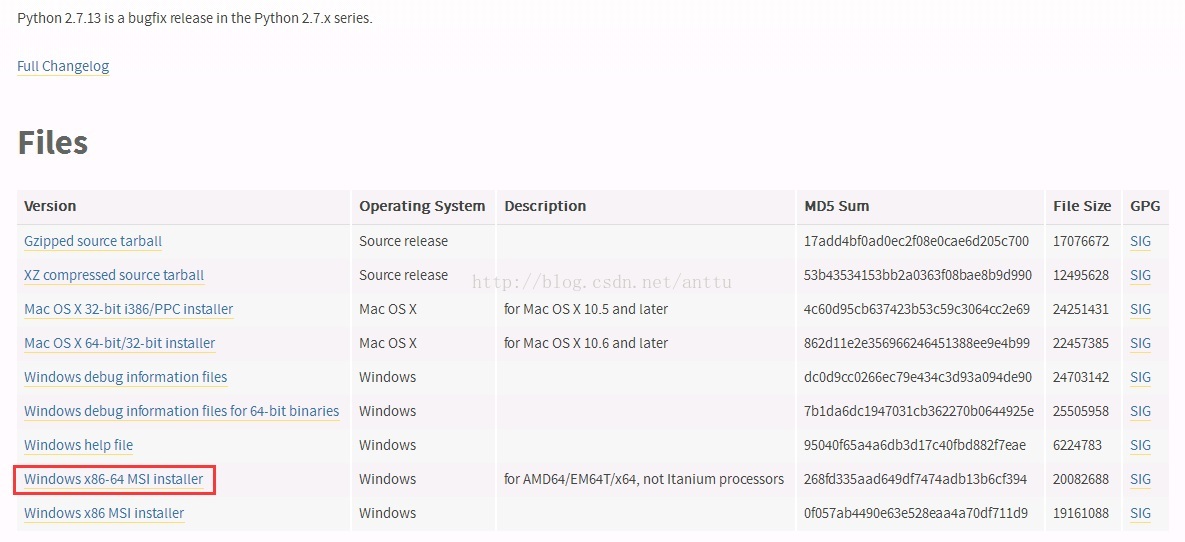Select the Windows x86-64 MSI installer

click(113, 479)
